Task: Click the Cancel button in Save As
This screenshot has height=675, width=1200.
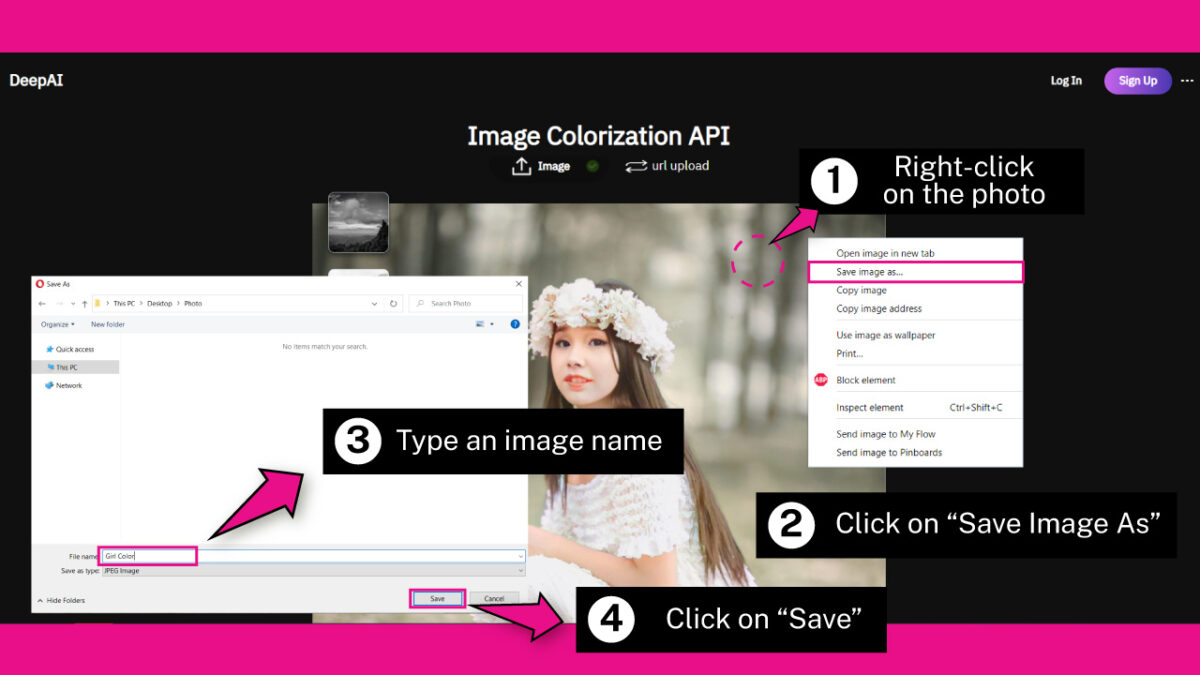Action: click(x=494, y=597)
